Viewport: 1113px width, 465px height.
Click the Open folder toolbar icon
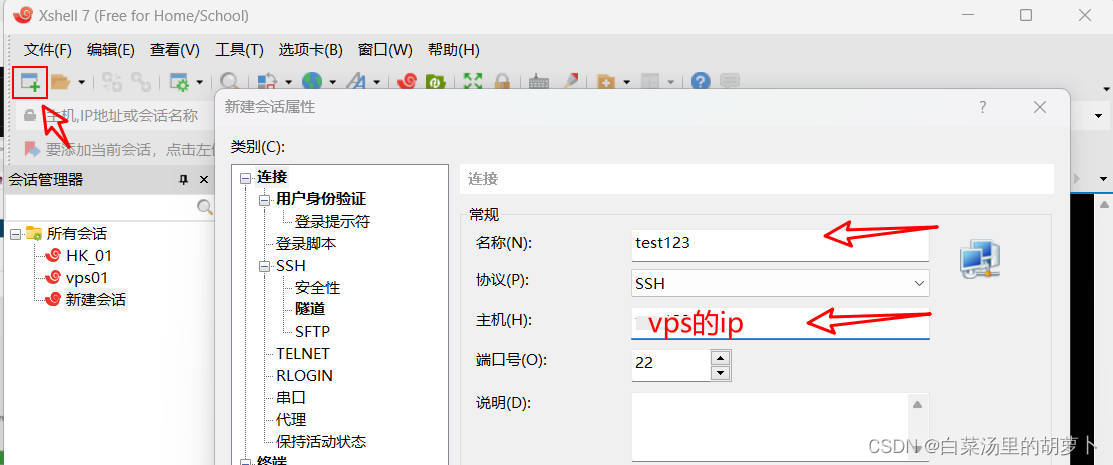point(60,82)
